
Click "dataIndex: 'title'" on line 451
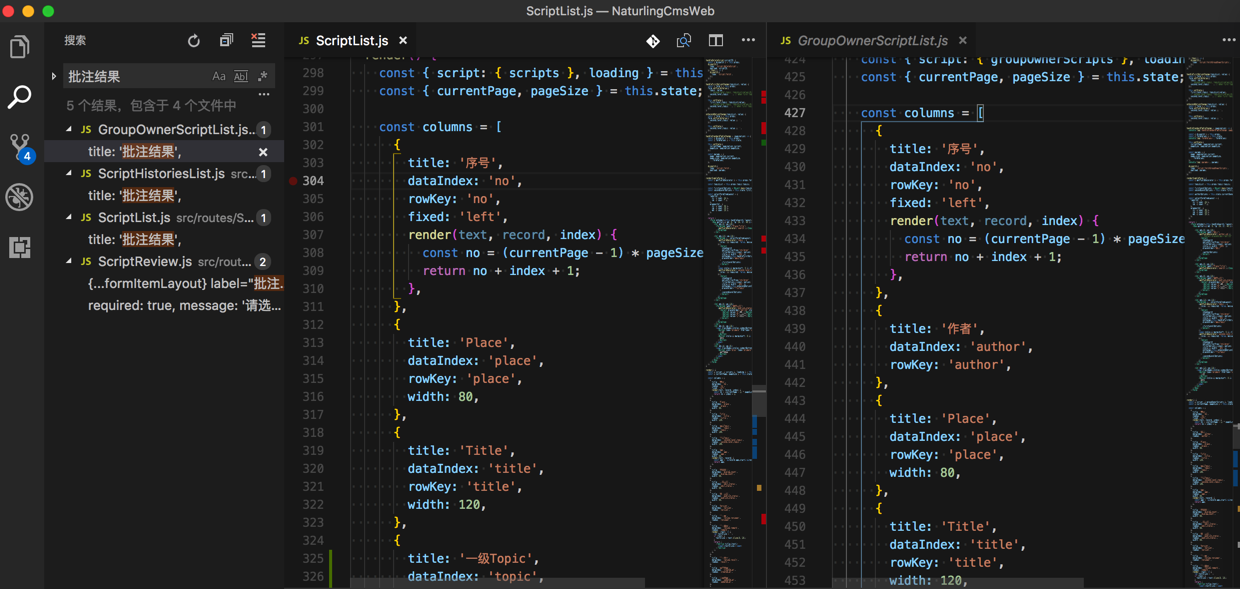click(956, 545)
